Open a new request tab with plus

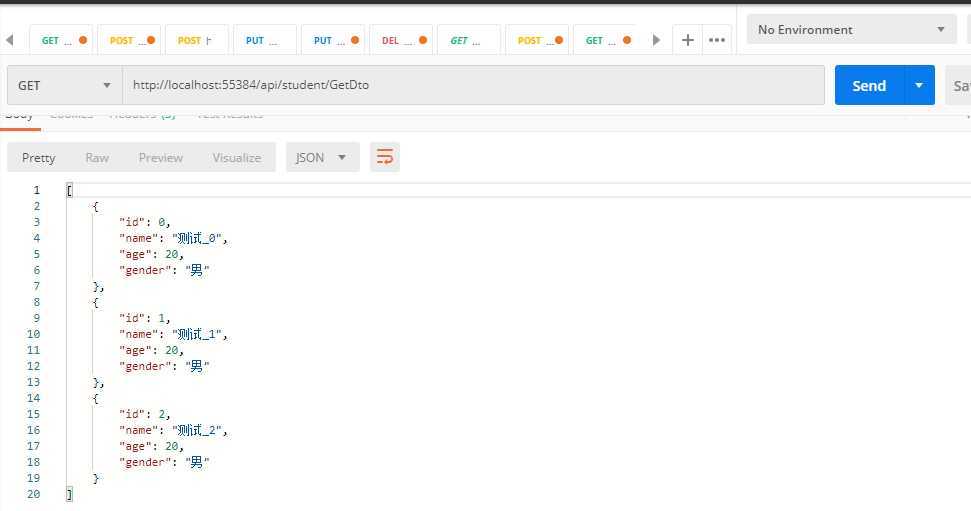click(x=687, y=40)
